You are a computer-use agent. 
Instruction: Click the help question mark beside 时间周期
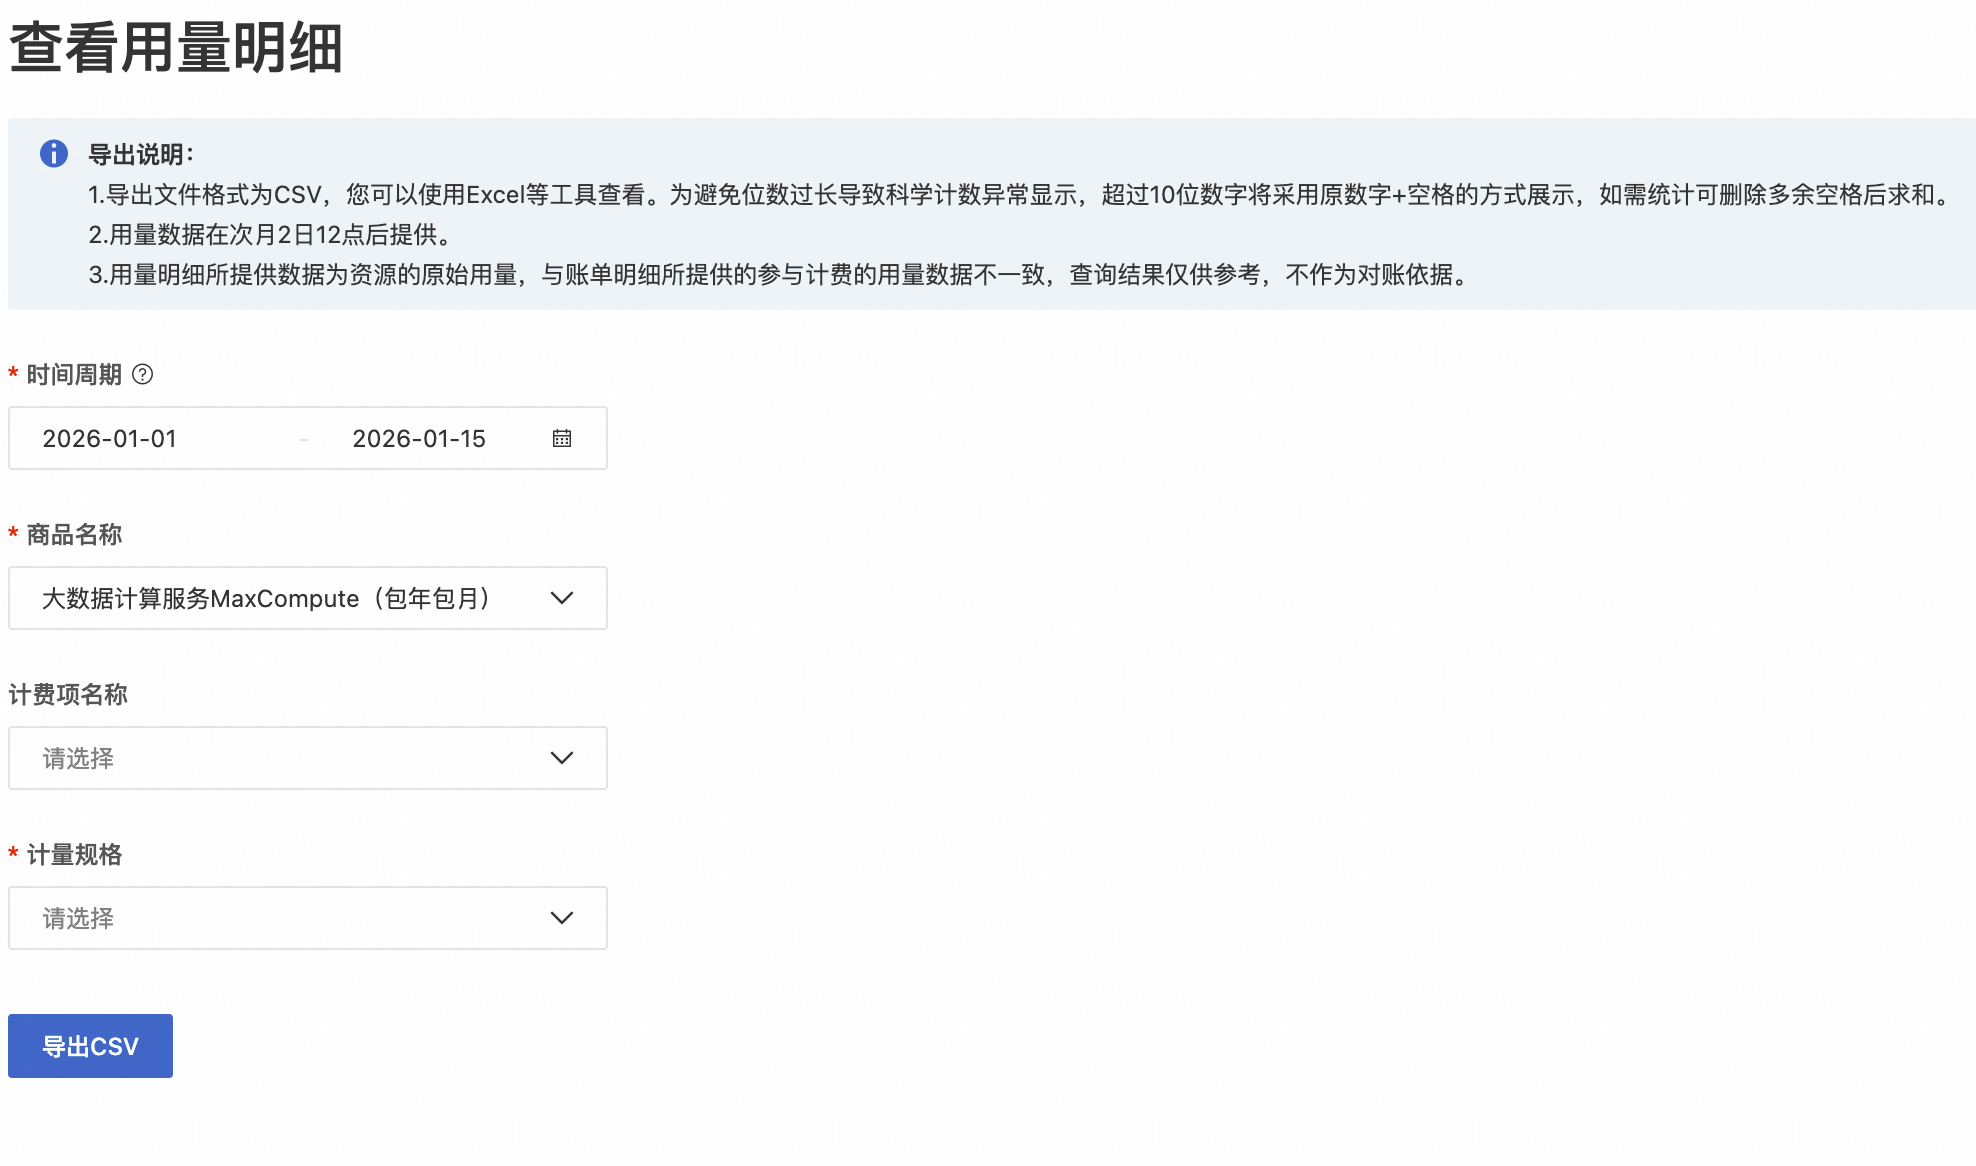pyautogui.click(x=143, y=374)
